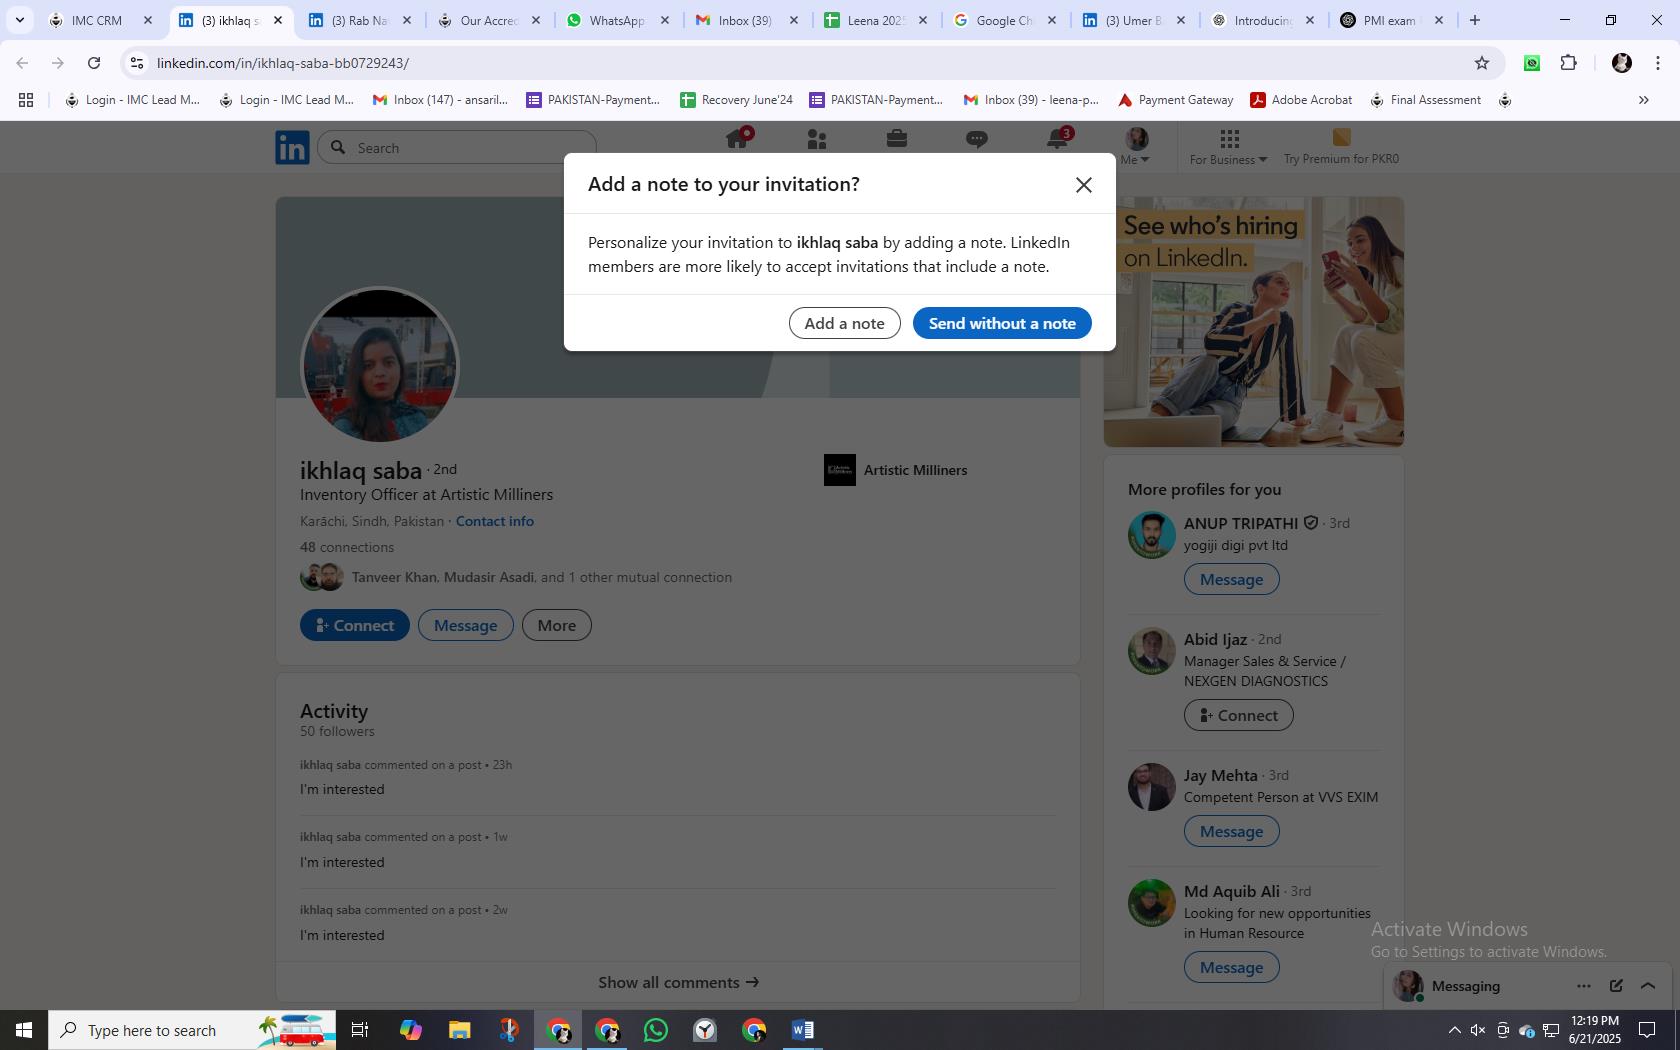The image size is (1680, 1050).
Task: Open Windows Start menu
Action: click(x=24, y=1030)
